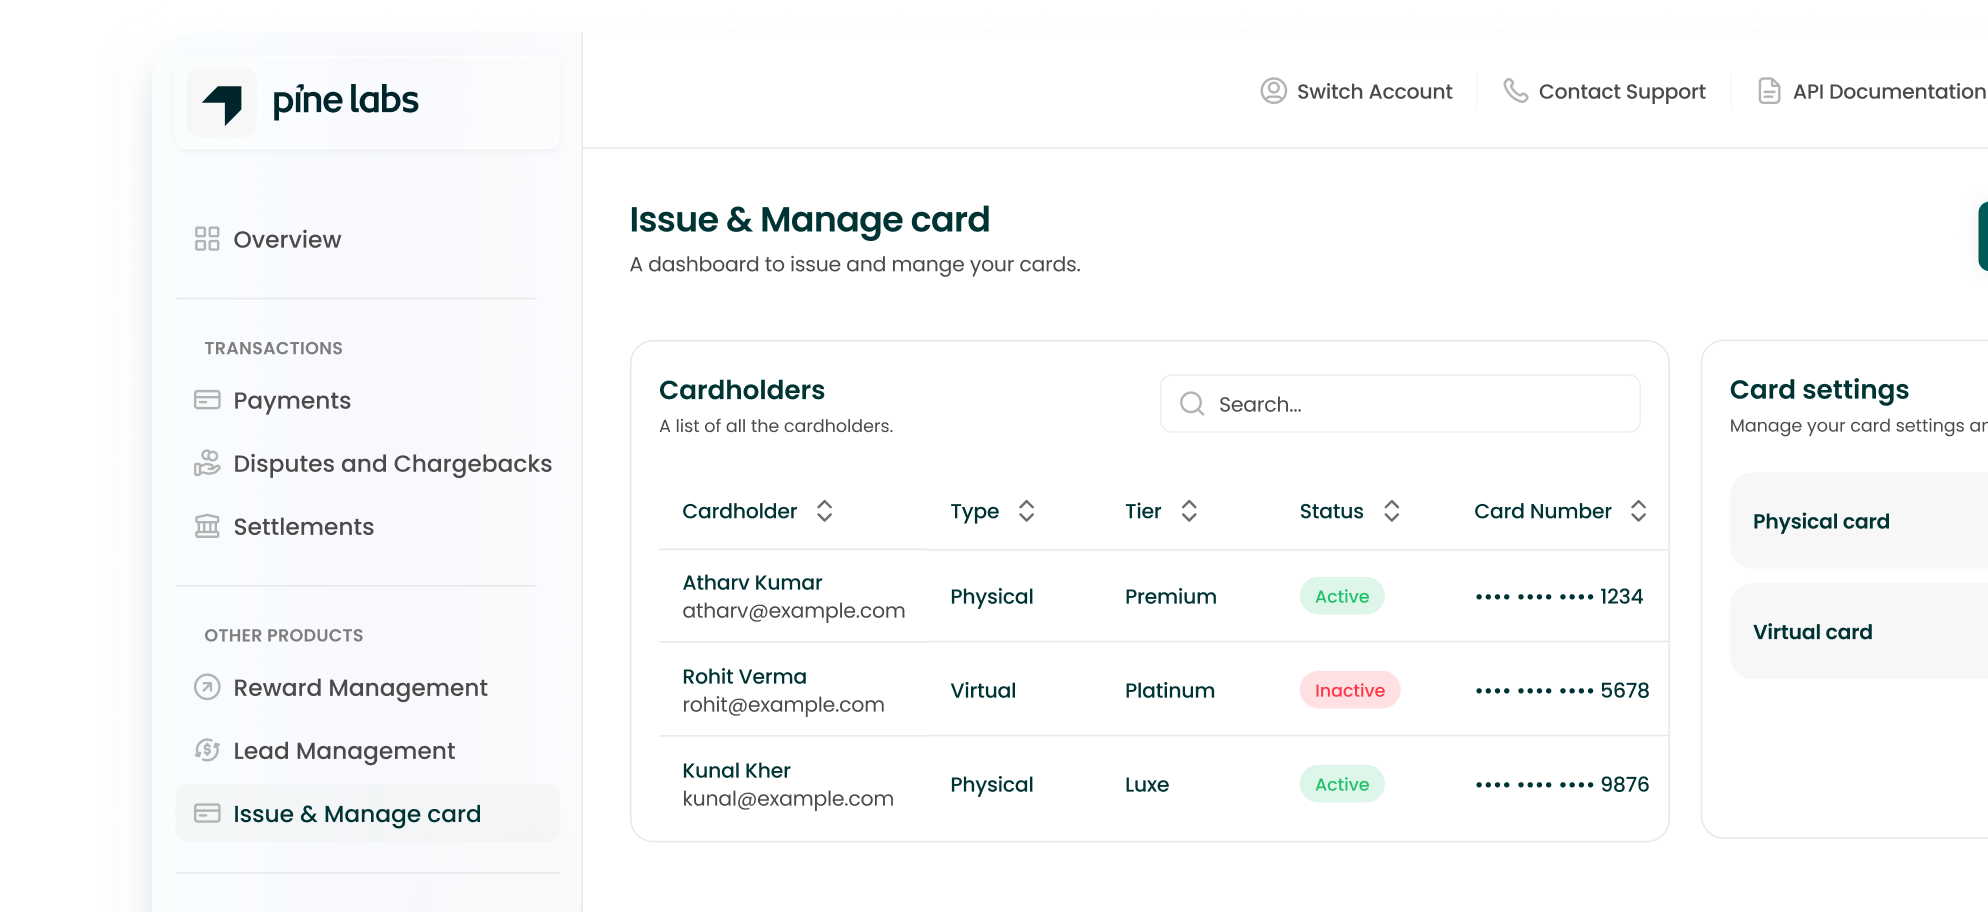Click the Platinum tier cell
This screenshot has height=912, width=1988.
[1169, 690]
